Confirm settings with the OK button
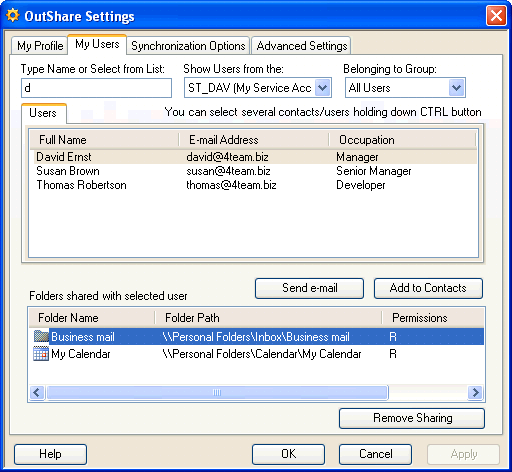The width and height of the screenshot is (512, 472). coord(288,454)
